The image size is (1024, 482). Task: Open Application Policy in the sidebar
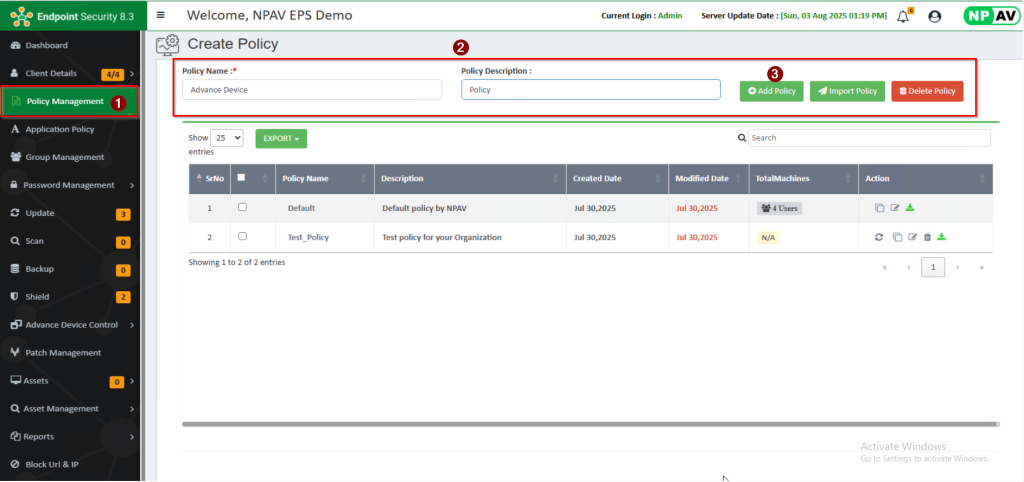60,129
